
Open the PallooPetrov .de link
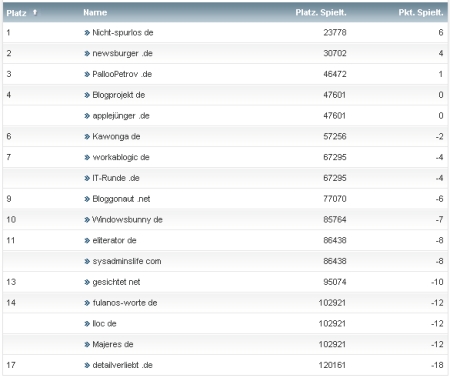[122, 74]
